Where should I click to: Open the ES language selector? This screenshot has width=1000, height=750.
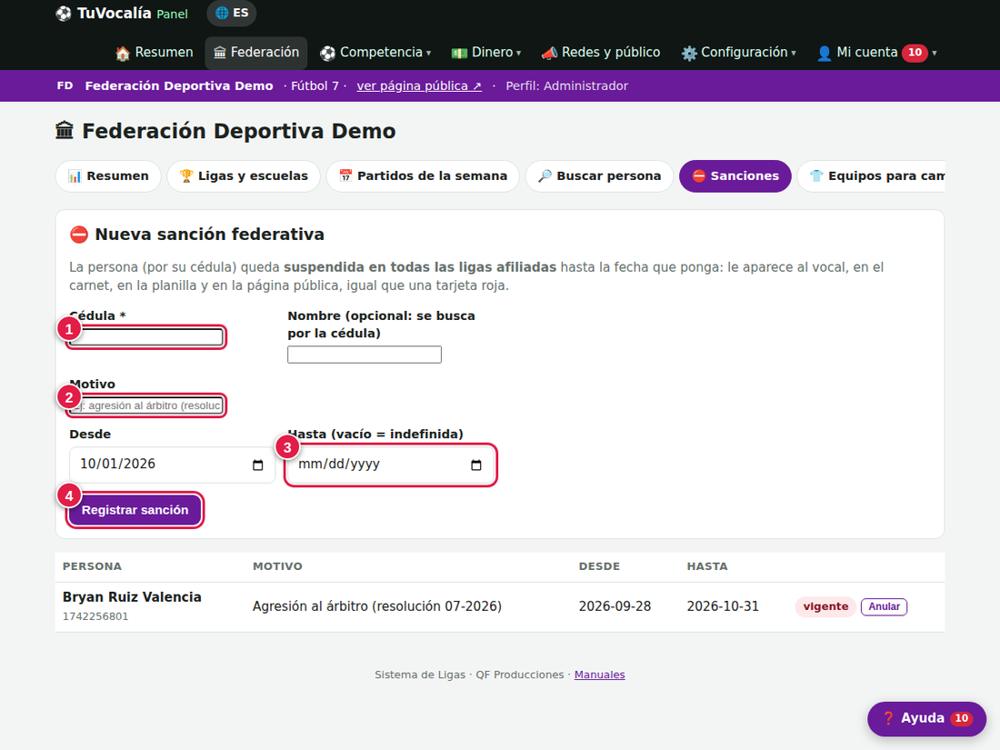[x=232, y=13]
